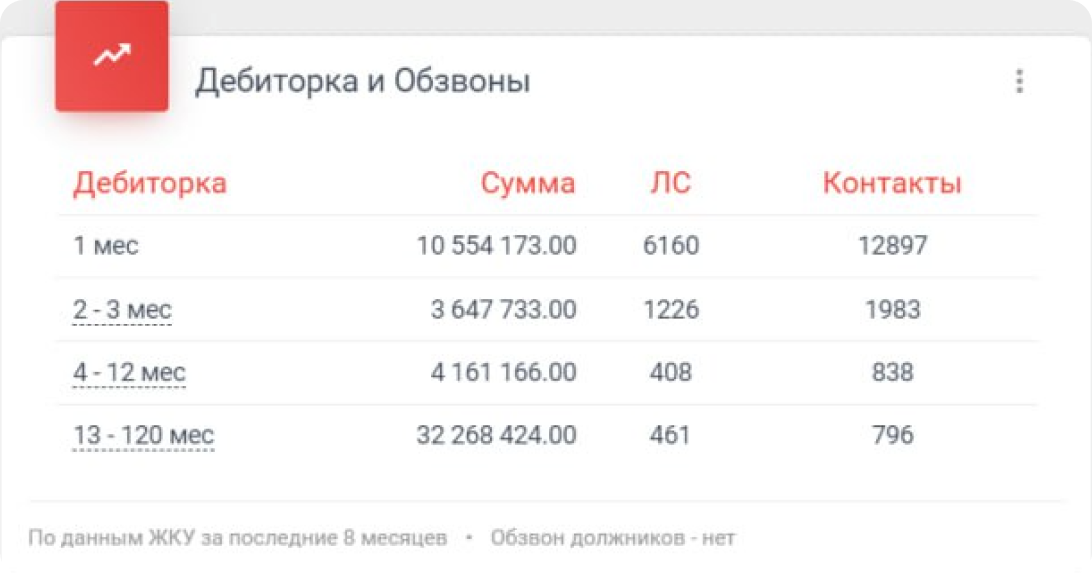Click the Контакты column header
1092x576 pixels.
click(x=892, y=184)
